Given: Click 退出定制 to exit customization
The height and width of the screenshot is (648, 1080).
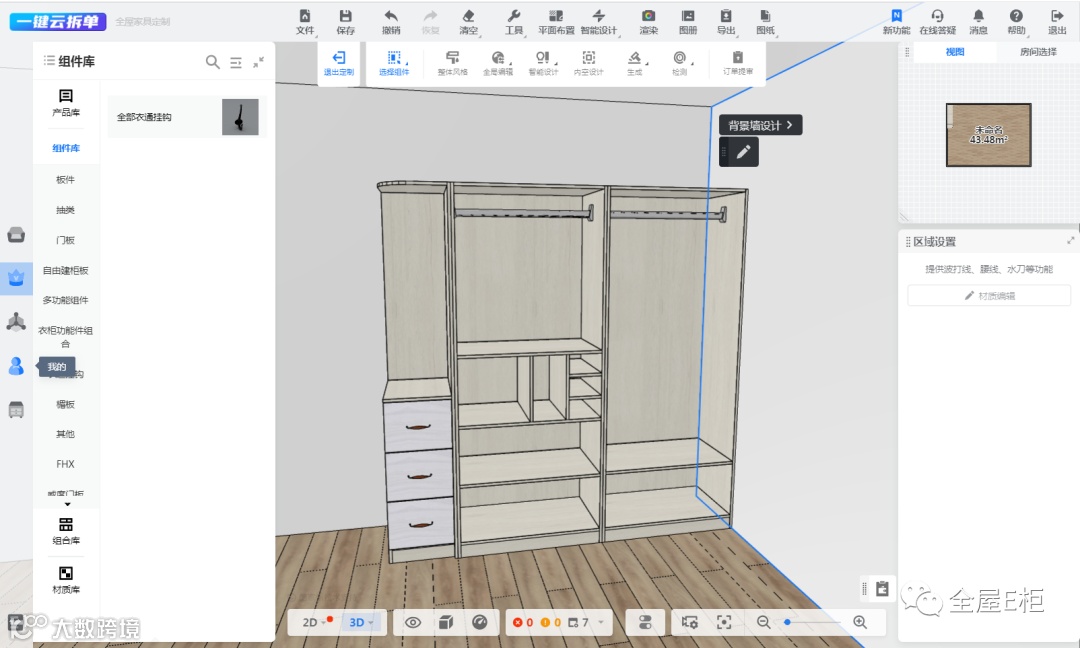Looking at the screenshot, I should [338, 63].
